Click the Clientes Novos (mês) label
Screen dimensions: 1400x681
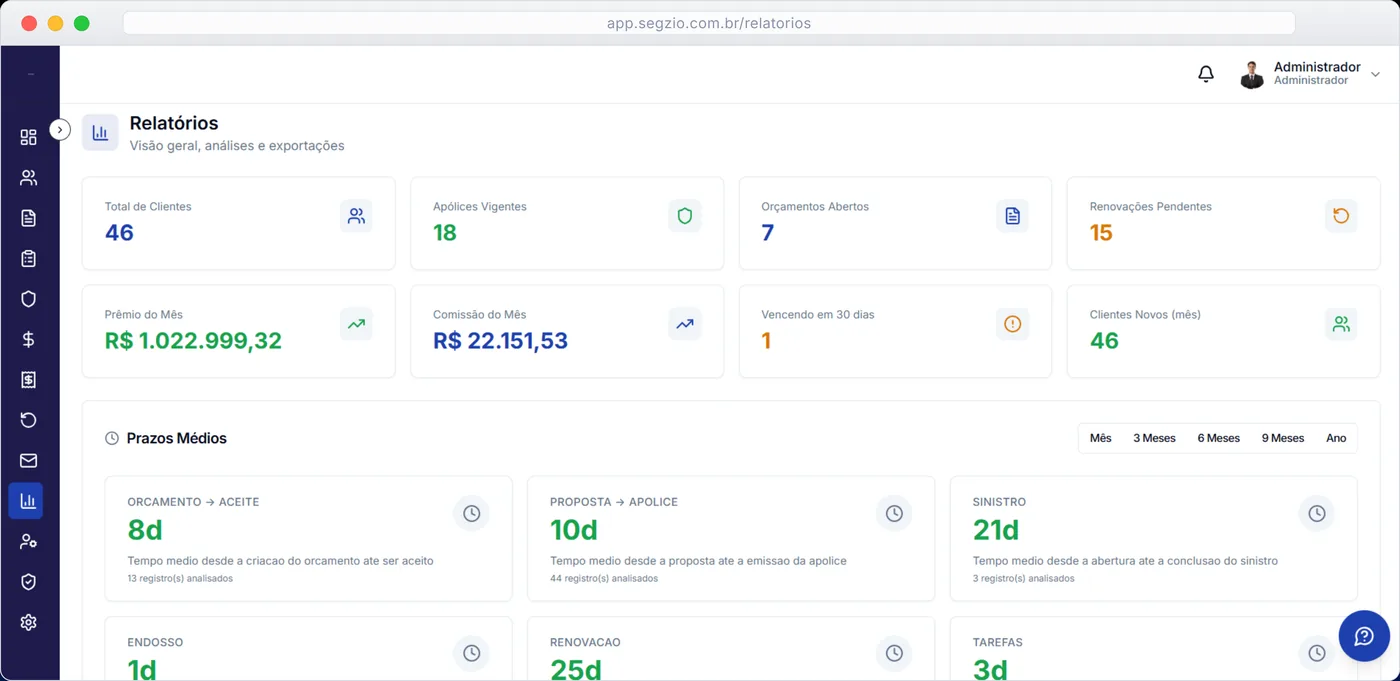1145,314
